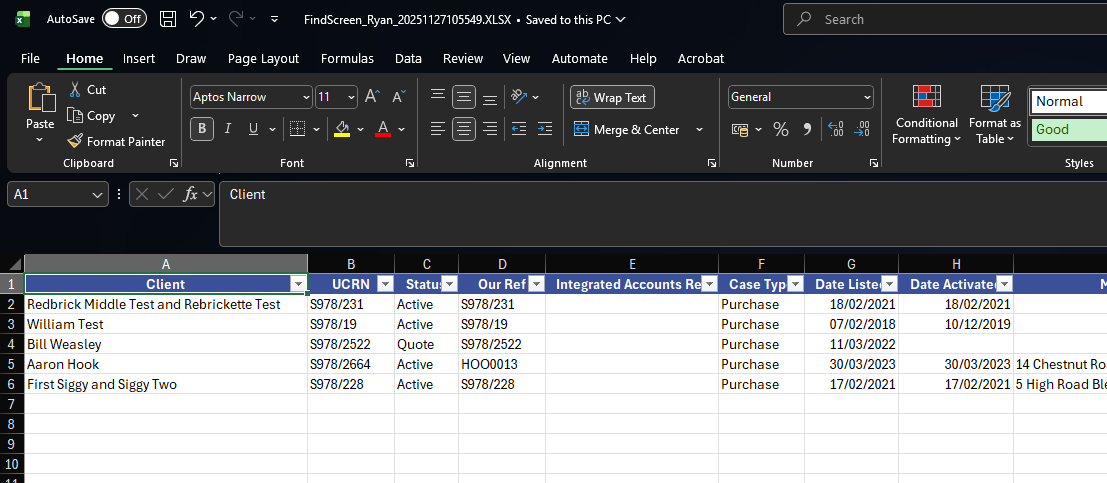Viewport: 1107px width, 483px height.
Task: Click the Increase Font Size icon
Action: click(372, 97)
